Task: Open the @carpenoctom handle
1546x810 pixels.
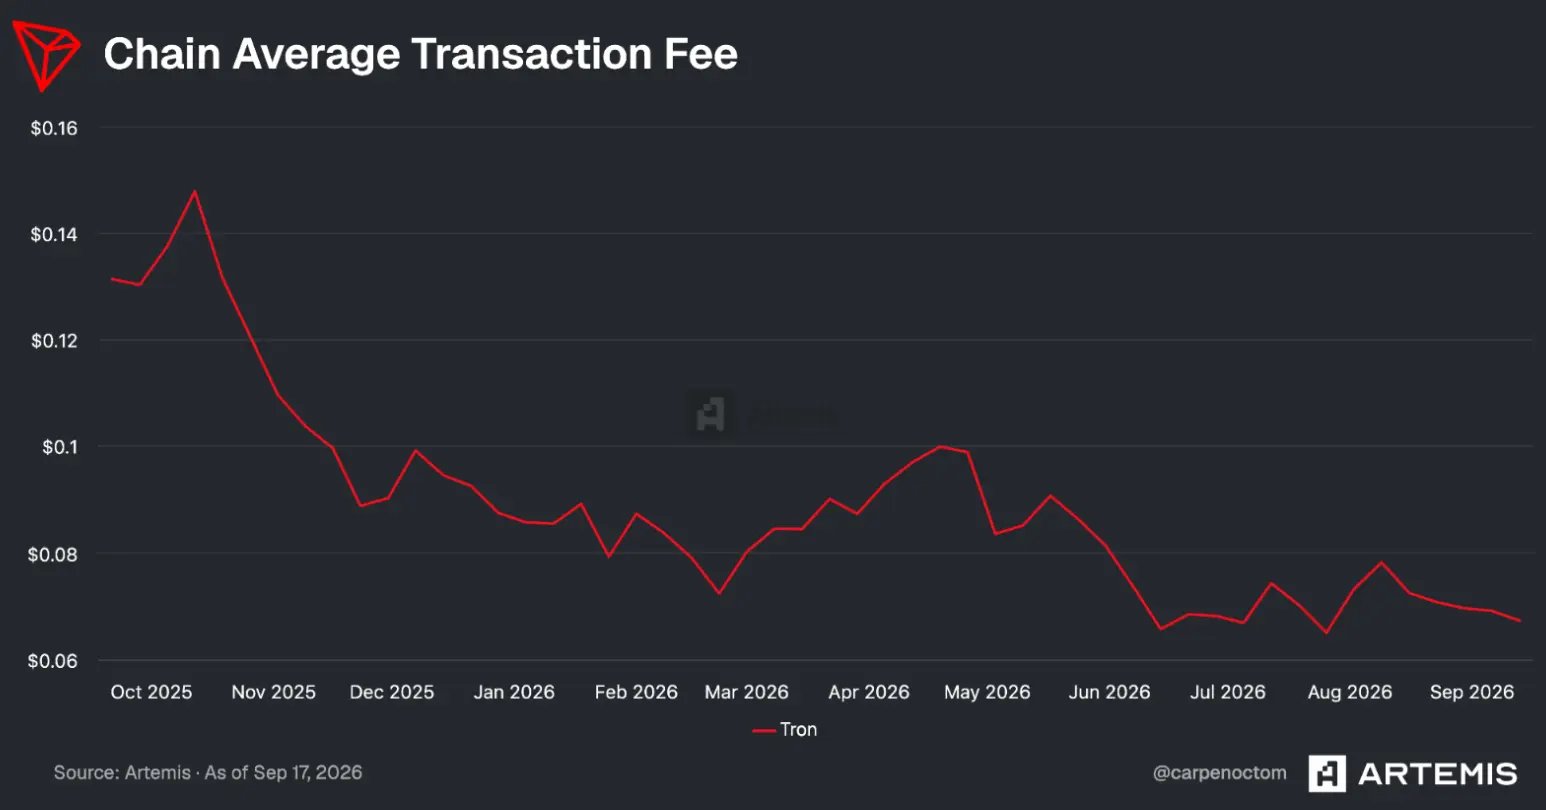Action: (1220, 772)
